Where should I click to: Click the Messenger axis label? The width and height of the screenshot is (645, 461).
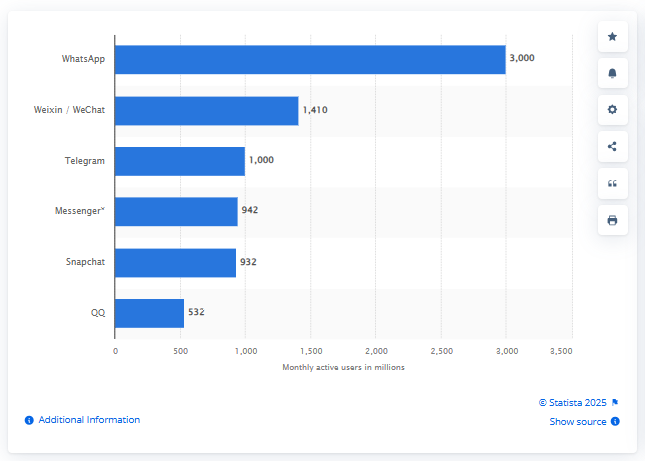(80, 211)
